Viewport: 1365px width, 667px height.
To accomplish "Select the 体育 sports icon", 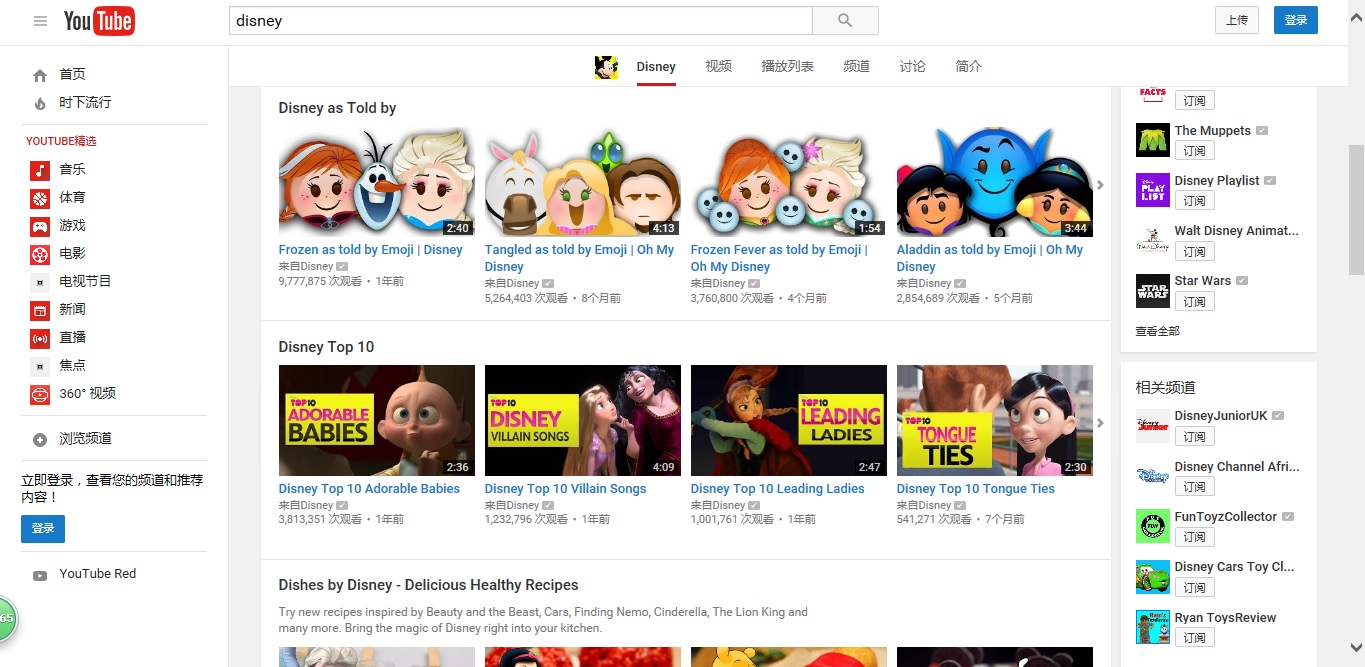I will [40, 198].
